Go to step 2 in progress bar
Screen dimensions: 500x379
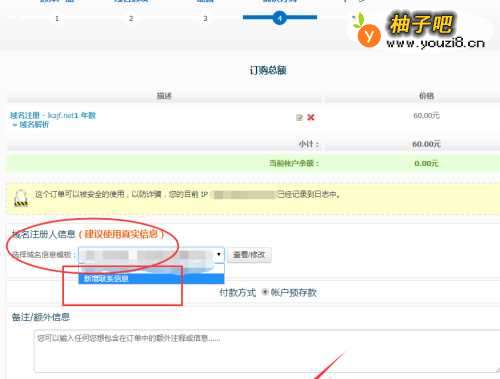tap(131, 18)
